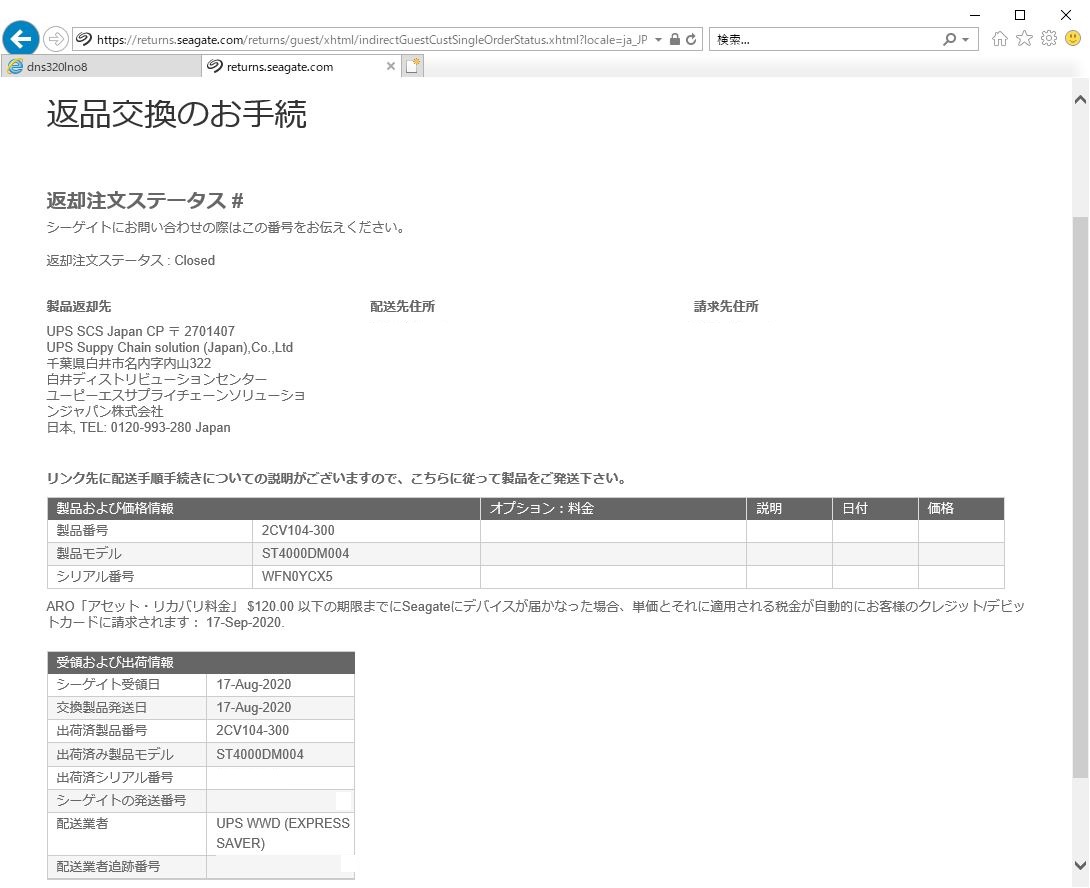Click the security lock icon in address bar
1090x888 pixels.
[674, 39]
